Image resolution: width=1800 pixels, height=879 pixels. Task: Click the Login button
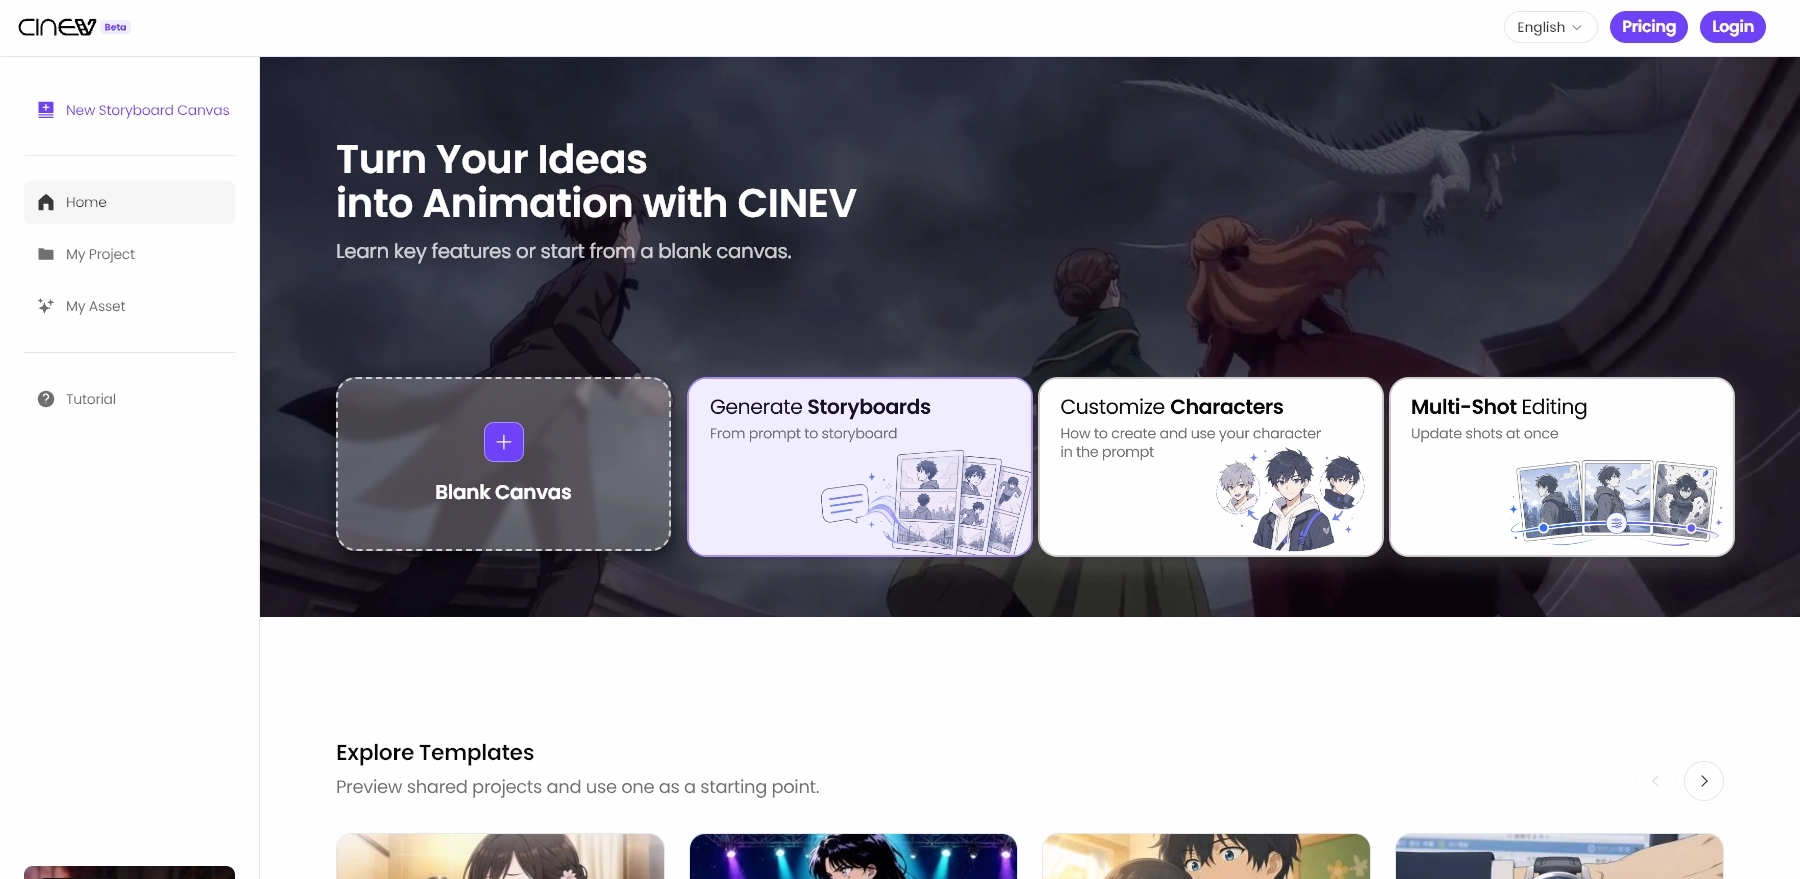coord(1733,27)
